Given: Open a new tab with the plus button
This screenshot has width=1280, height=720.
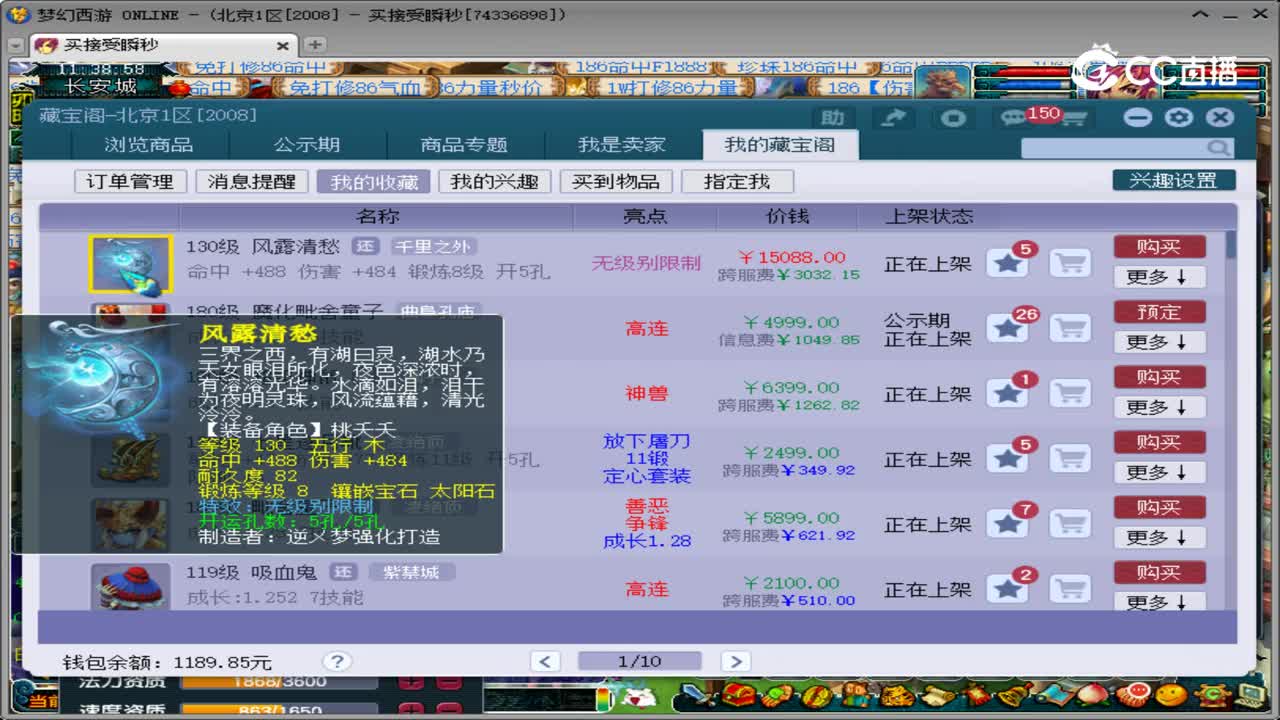Looking at the screenshot, I should pos(314,45).
